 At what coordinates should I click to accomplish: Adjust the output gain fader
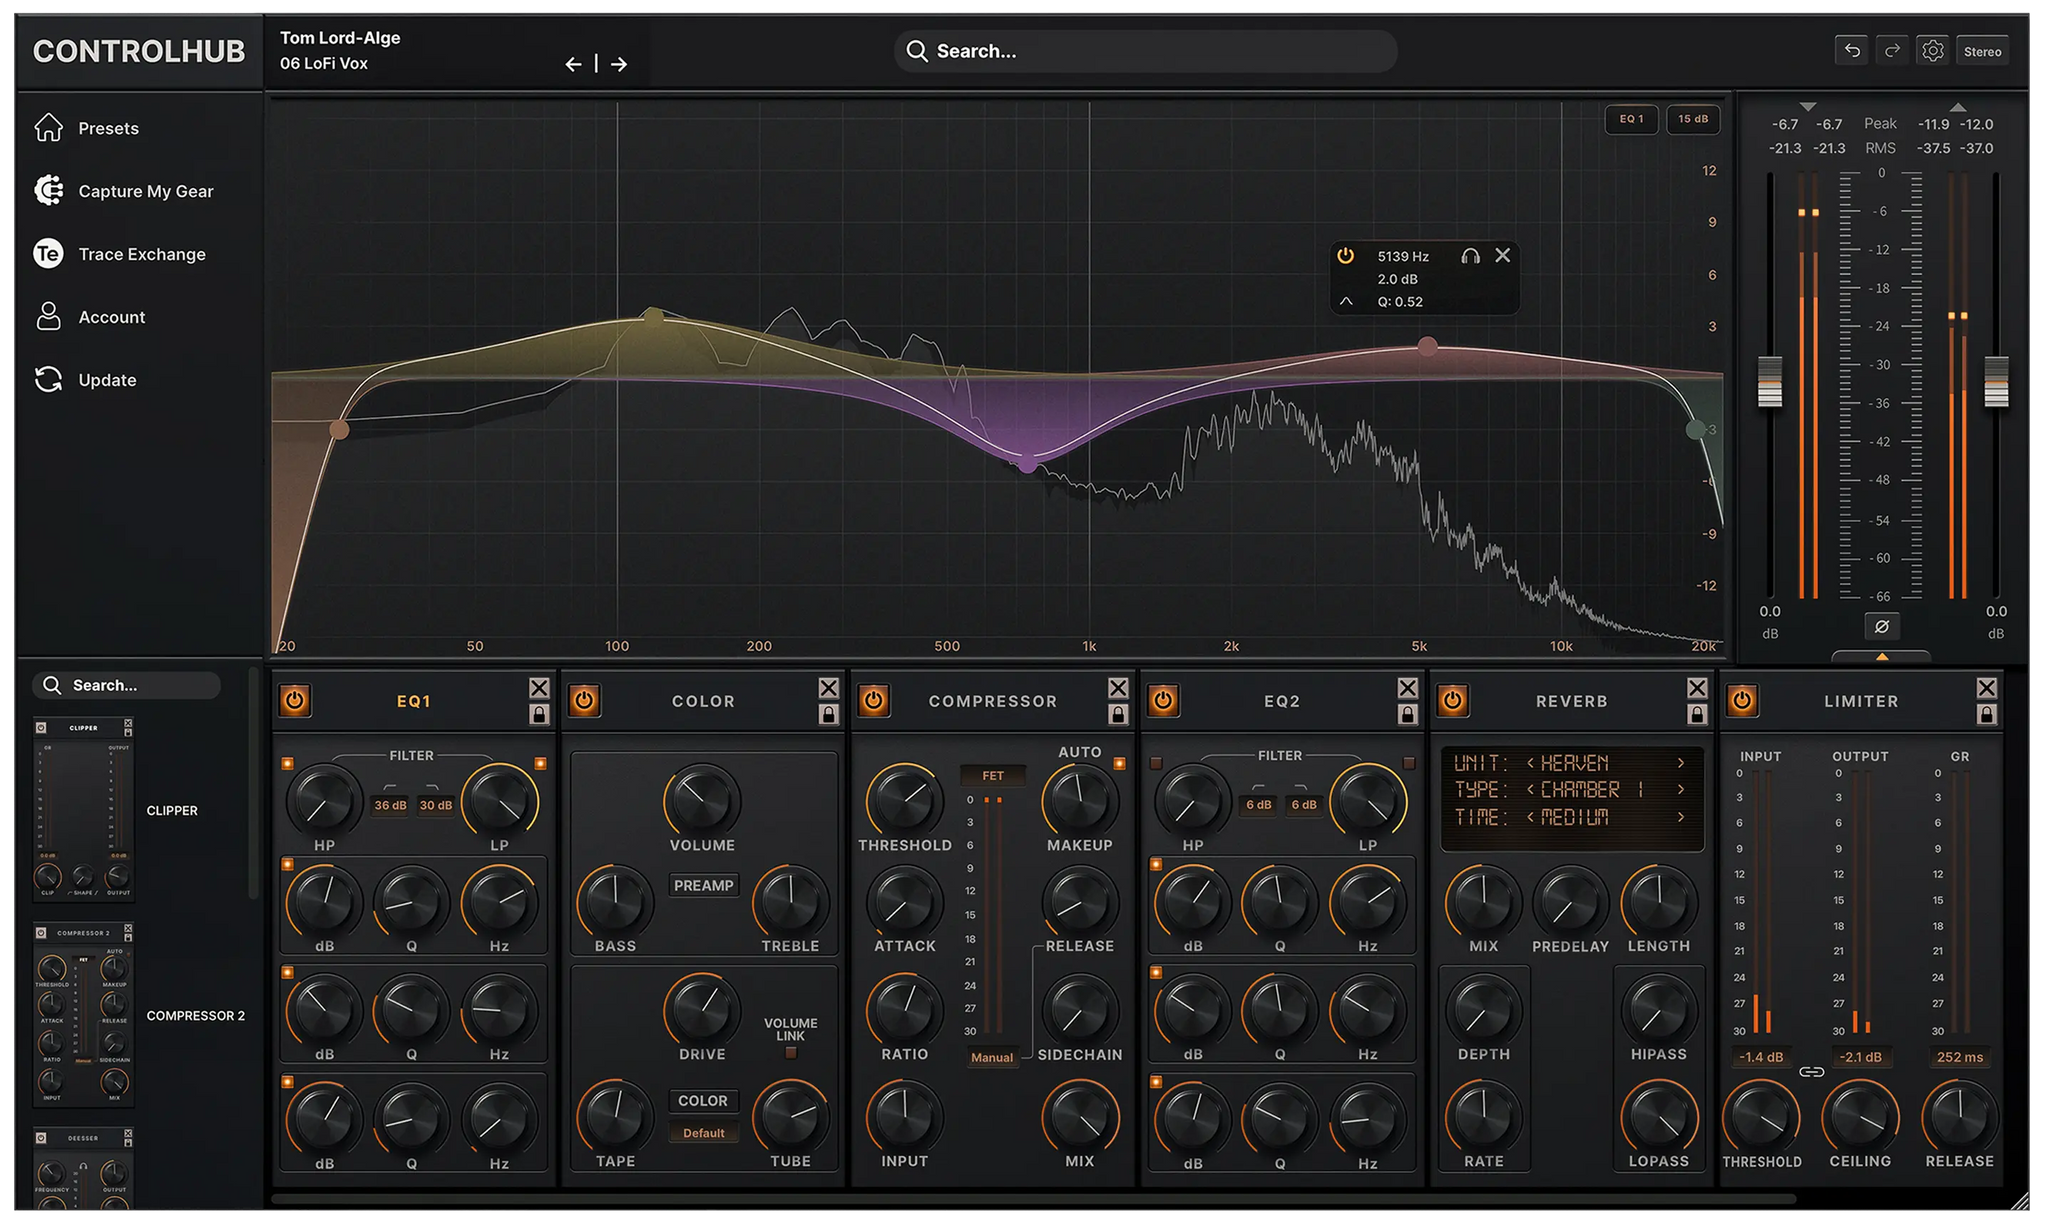tap(1996, 381)
